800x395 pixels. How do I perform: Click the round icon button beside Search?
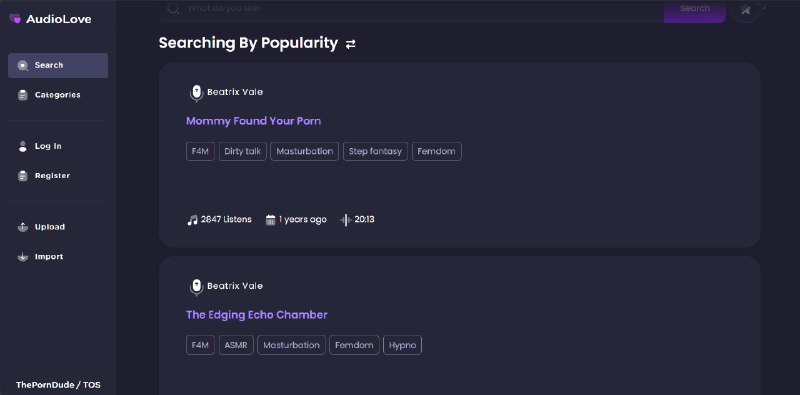[x=745, y=9]
